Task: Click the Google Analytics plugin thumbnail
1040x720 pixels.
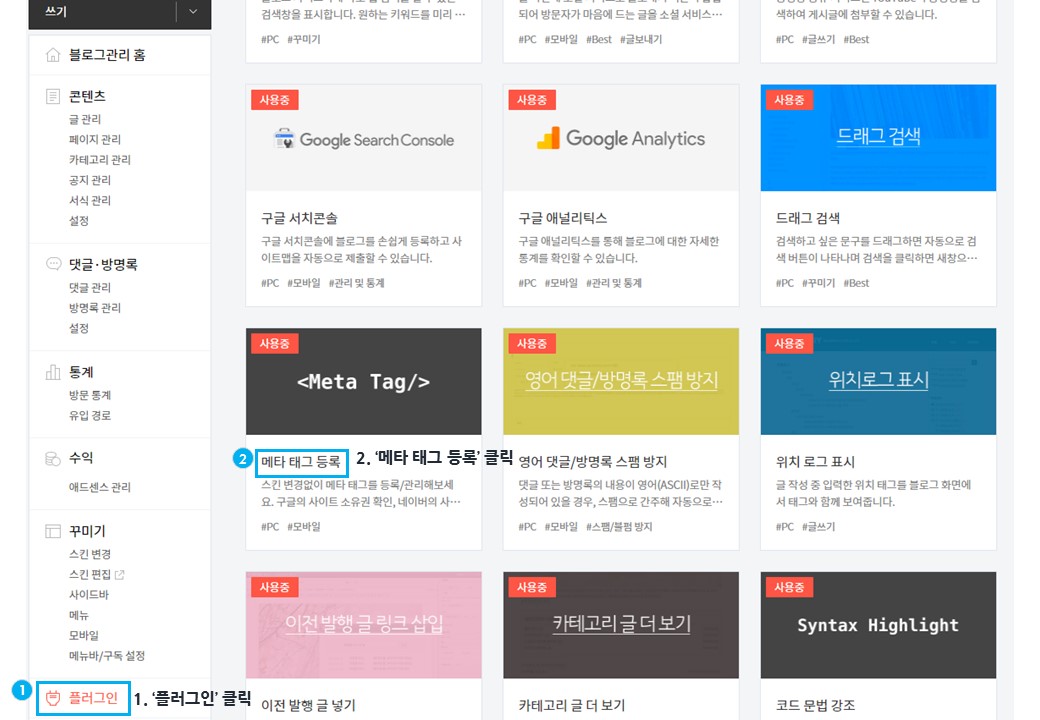Action: [x=621, y=138]
